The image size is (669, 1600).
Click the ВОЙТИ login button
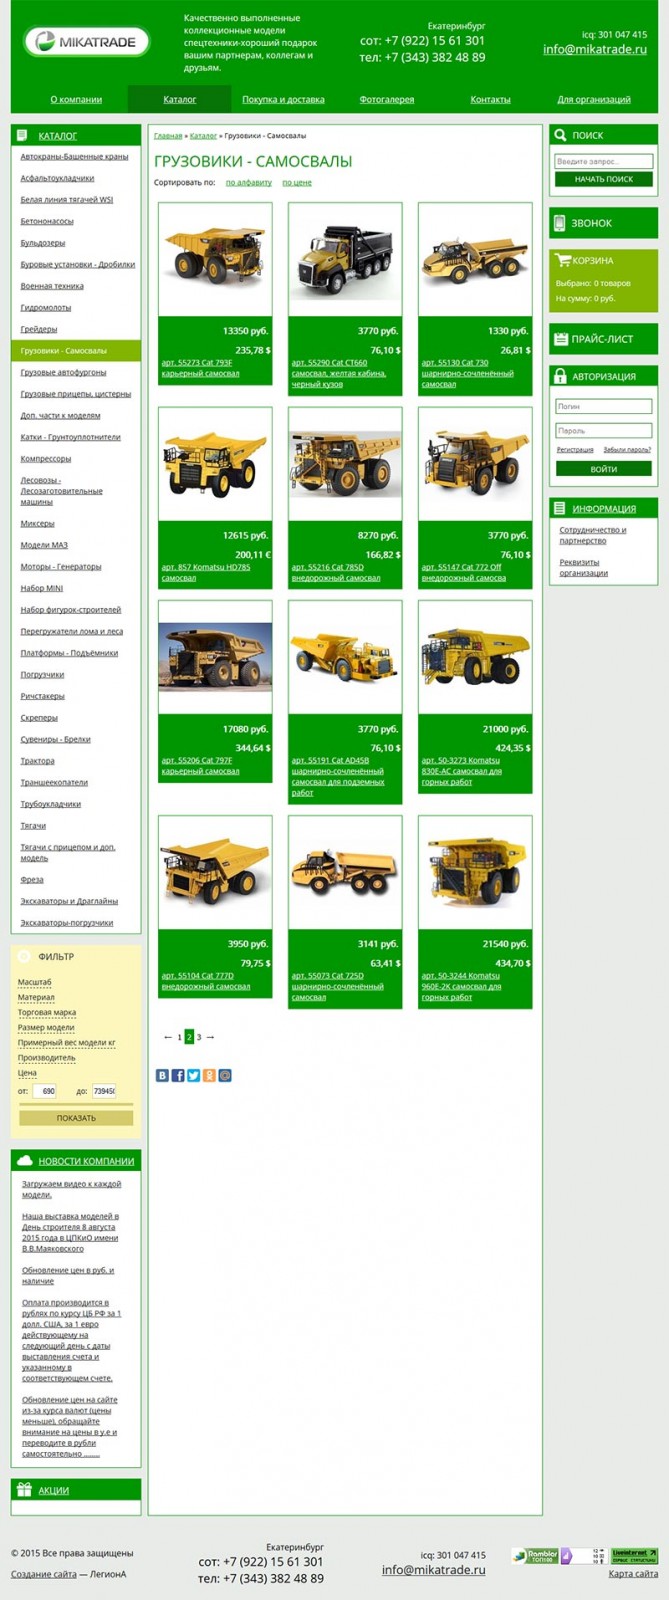coord(604,468)
